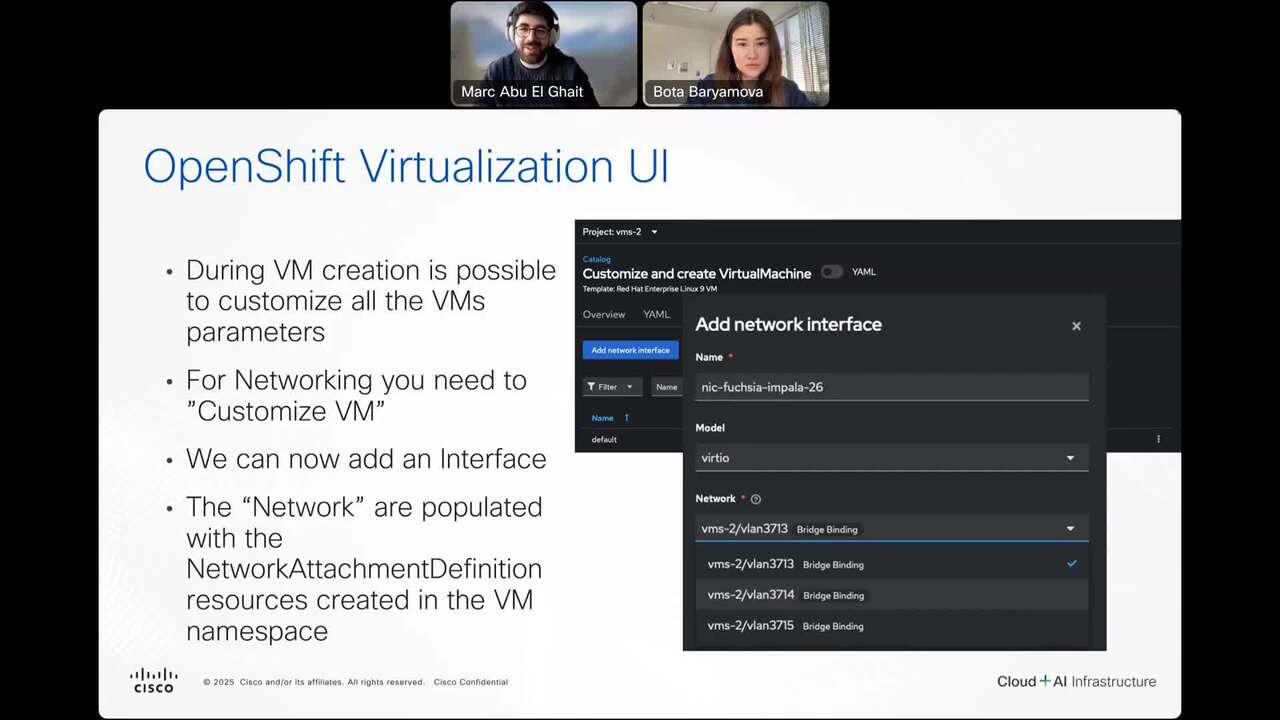Click the default interface row name
Screen dimensions: 1280x720
(604, 440)
